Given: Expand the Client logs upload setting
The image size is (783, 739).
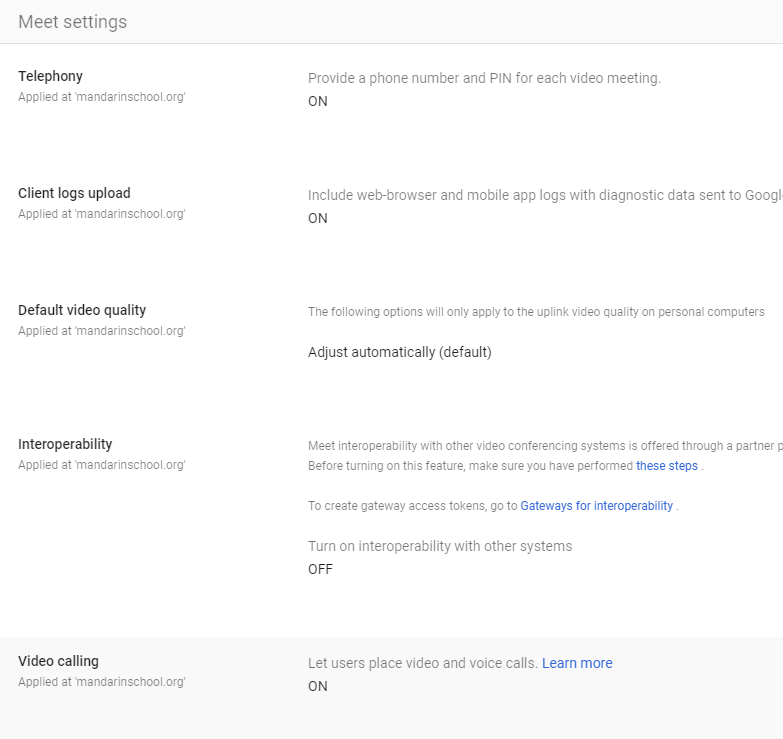Looking at the screenshot, I should [x=74, y=193].
